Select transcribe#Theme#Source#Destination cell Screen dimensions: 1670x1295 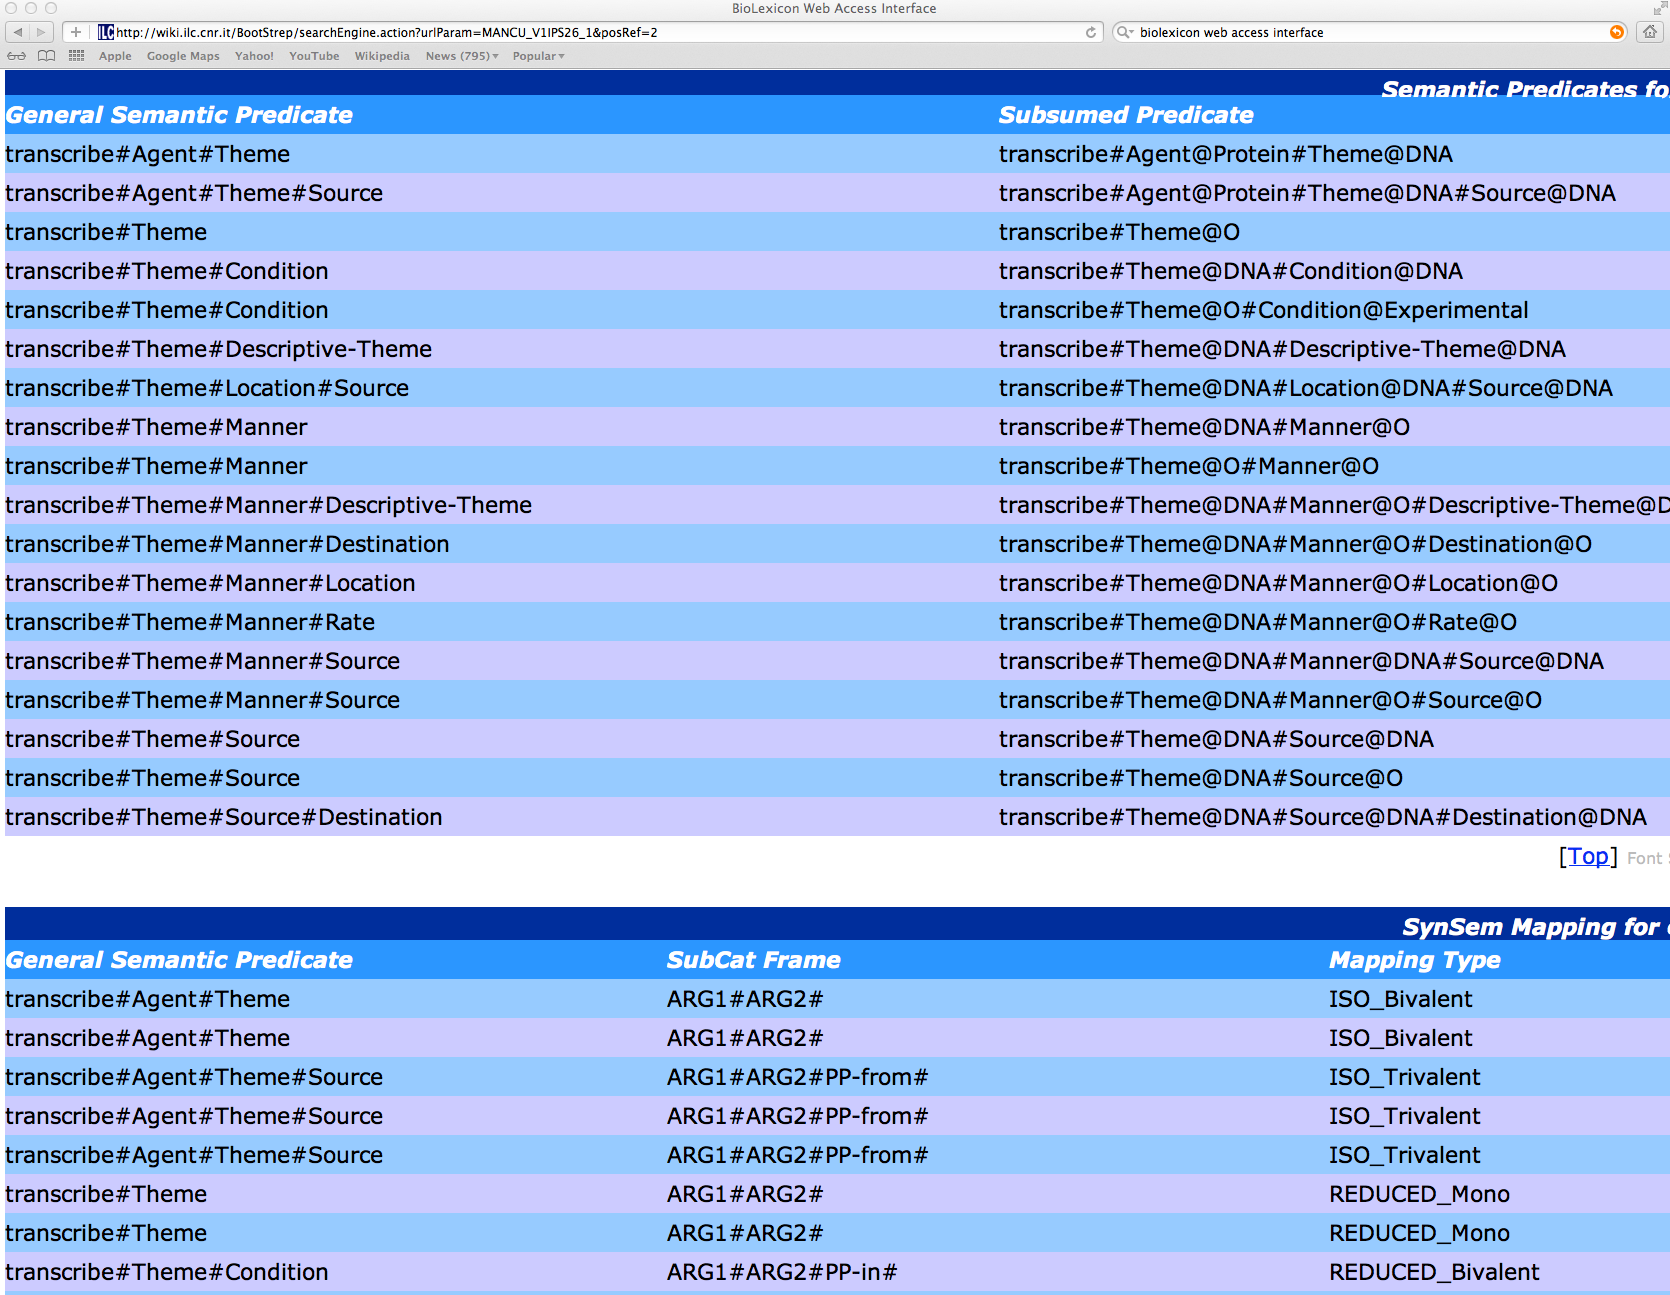pyautogui.click(x=223, y=817)
